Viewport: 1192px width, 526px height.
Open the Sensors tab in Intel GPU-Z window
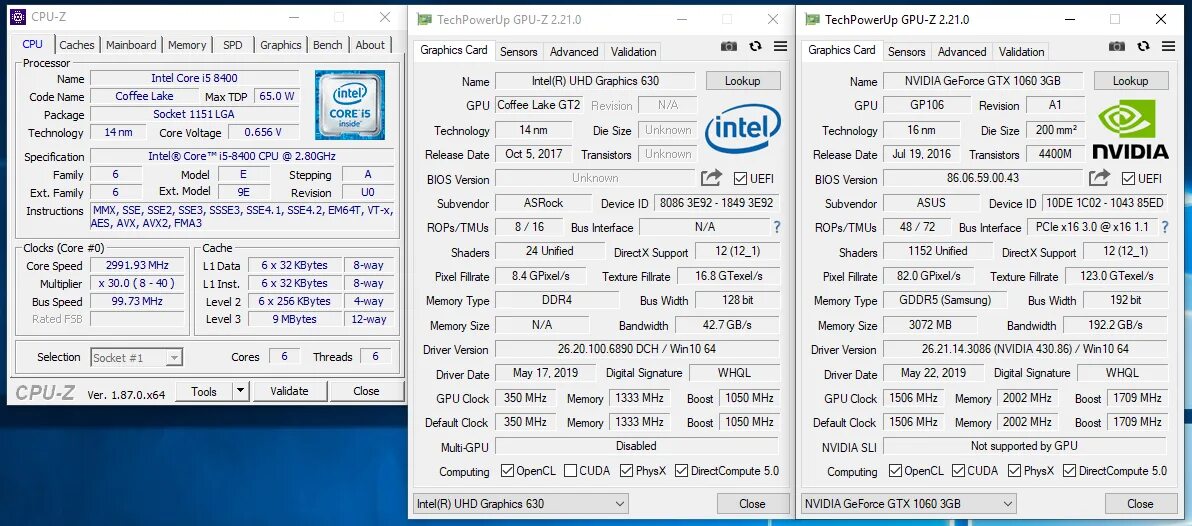pyautogui.click(x=518, y=52)
